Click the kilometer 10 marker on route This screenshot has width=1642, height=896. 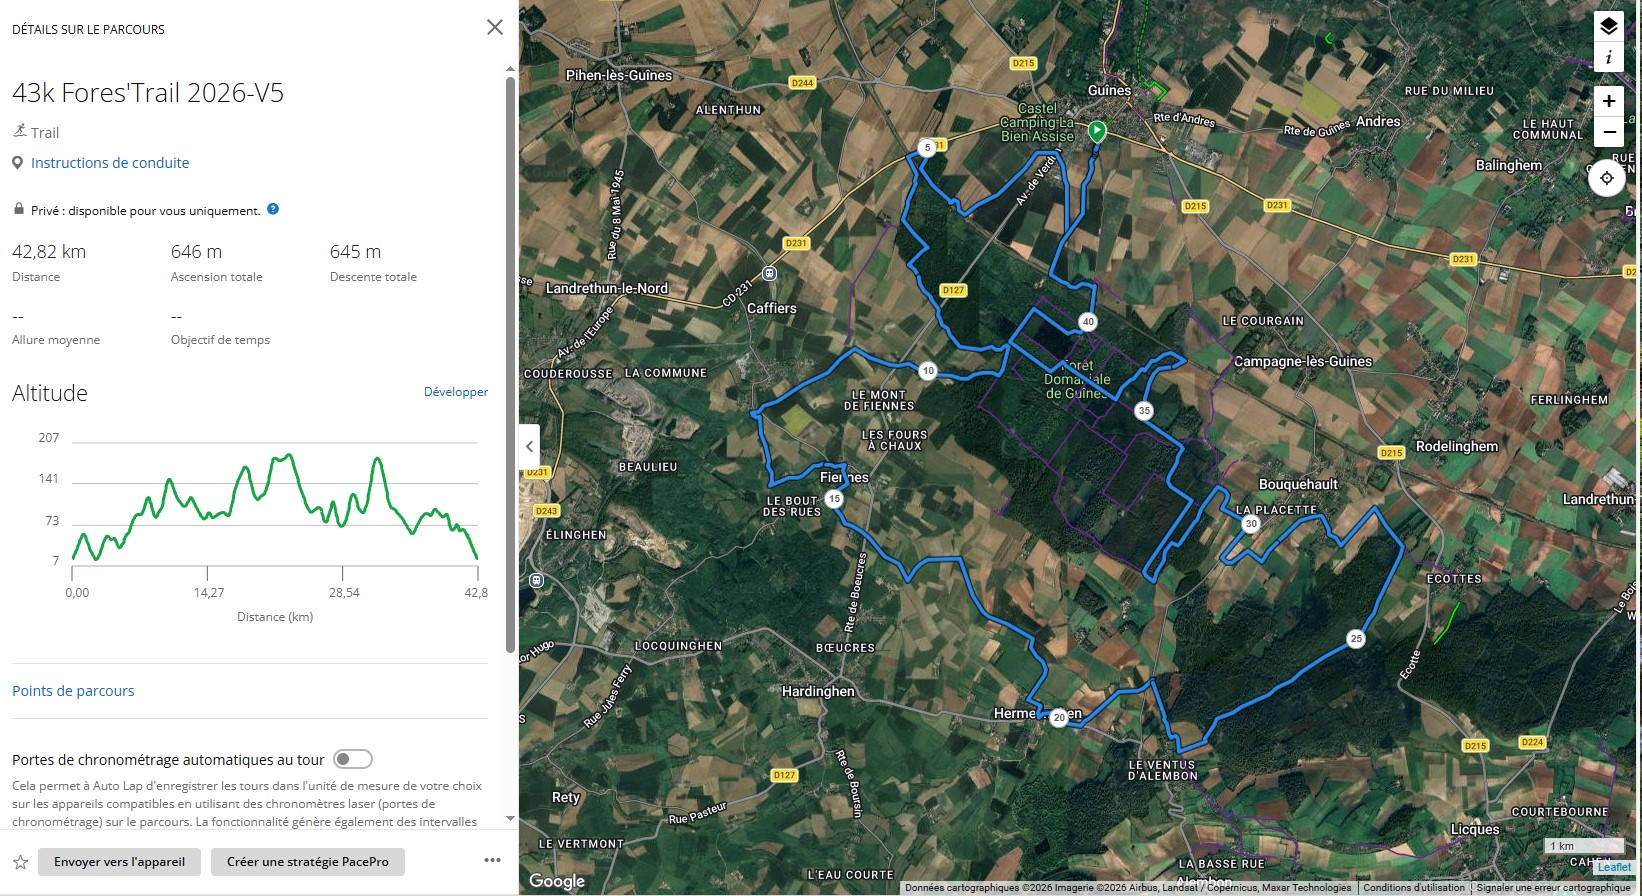[x=928, y=371]
